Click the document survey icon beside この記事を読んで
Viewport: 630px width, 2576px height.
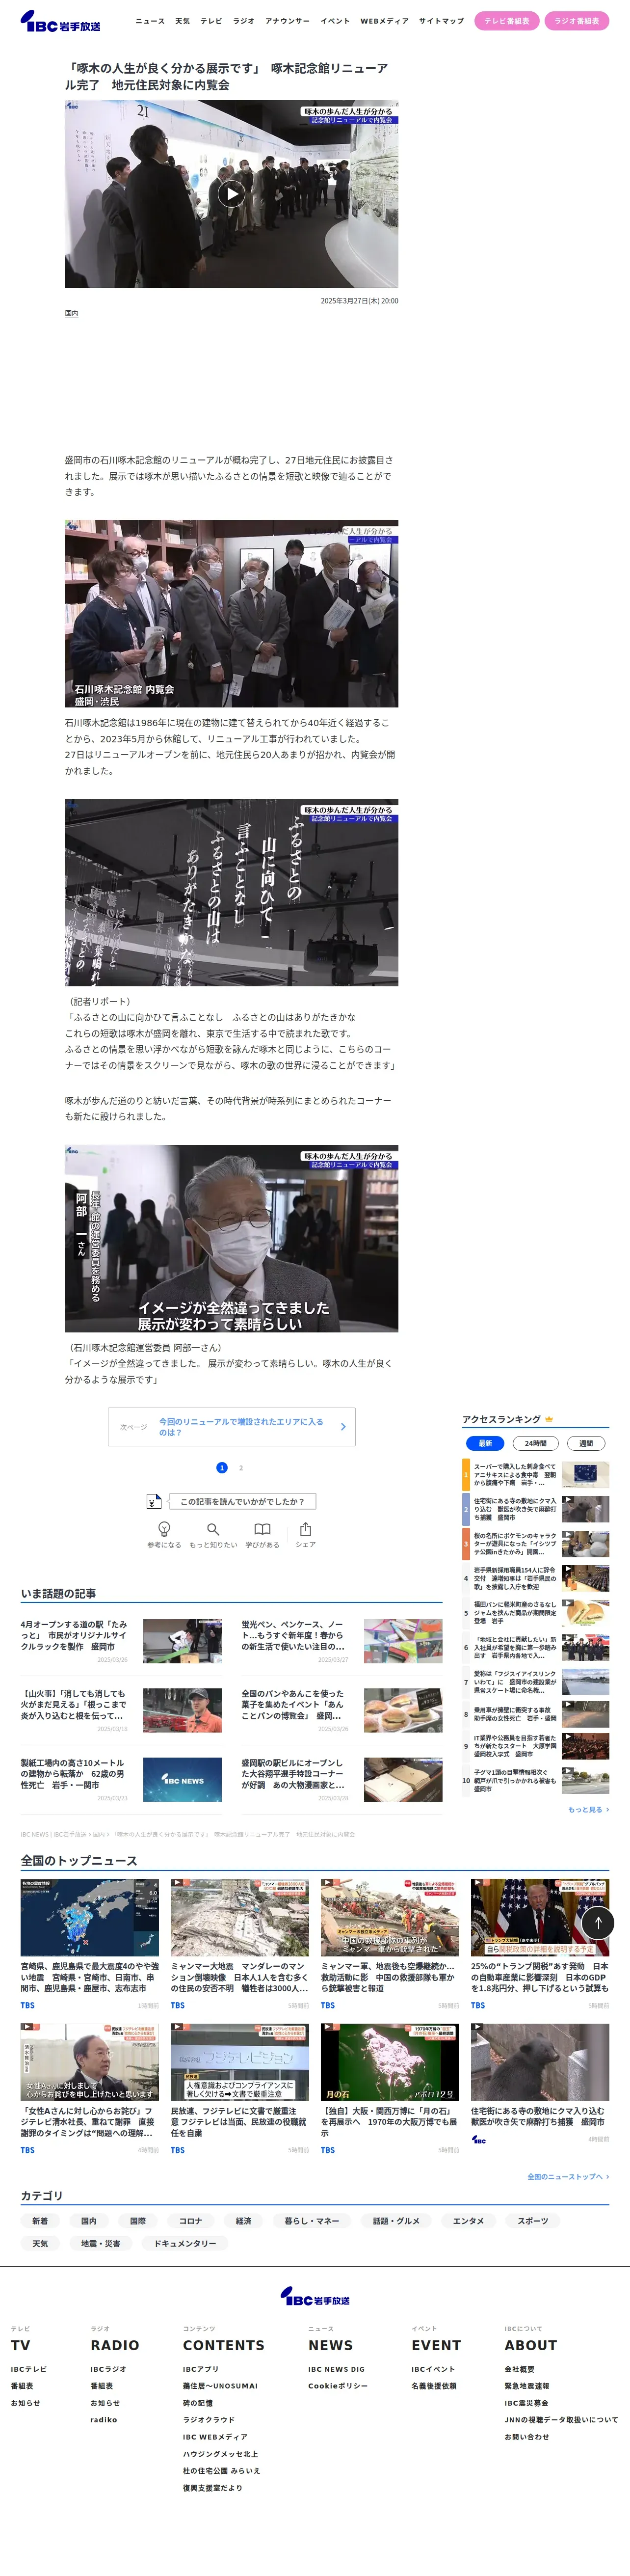(153, 1501)
